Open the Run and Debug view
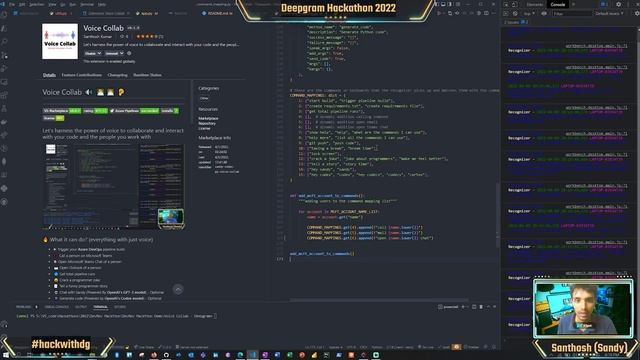640x360 pixels. click(4, 69)
